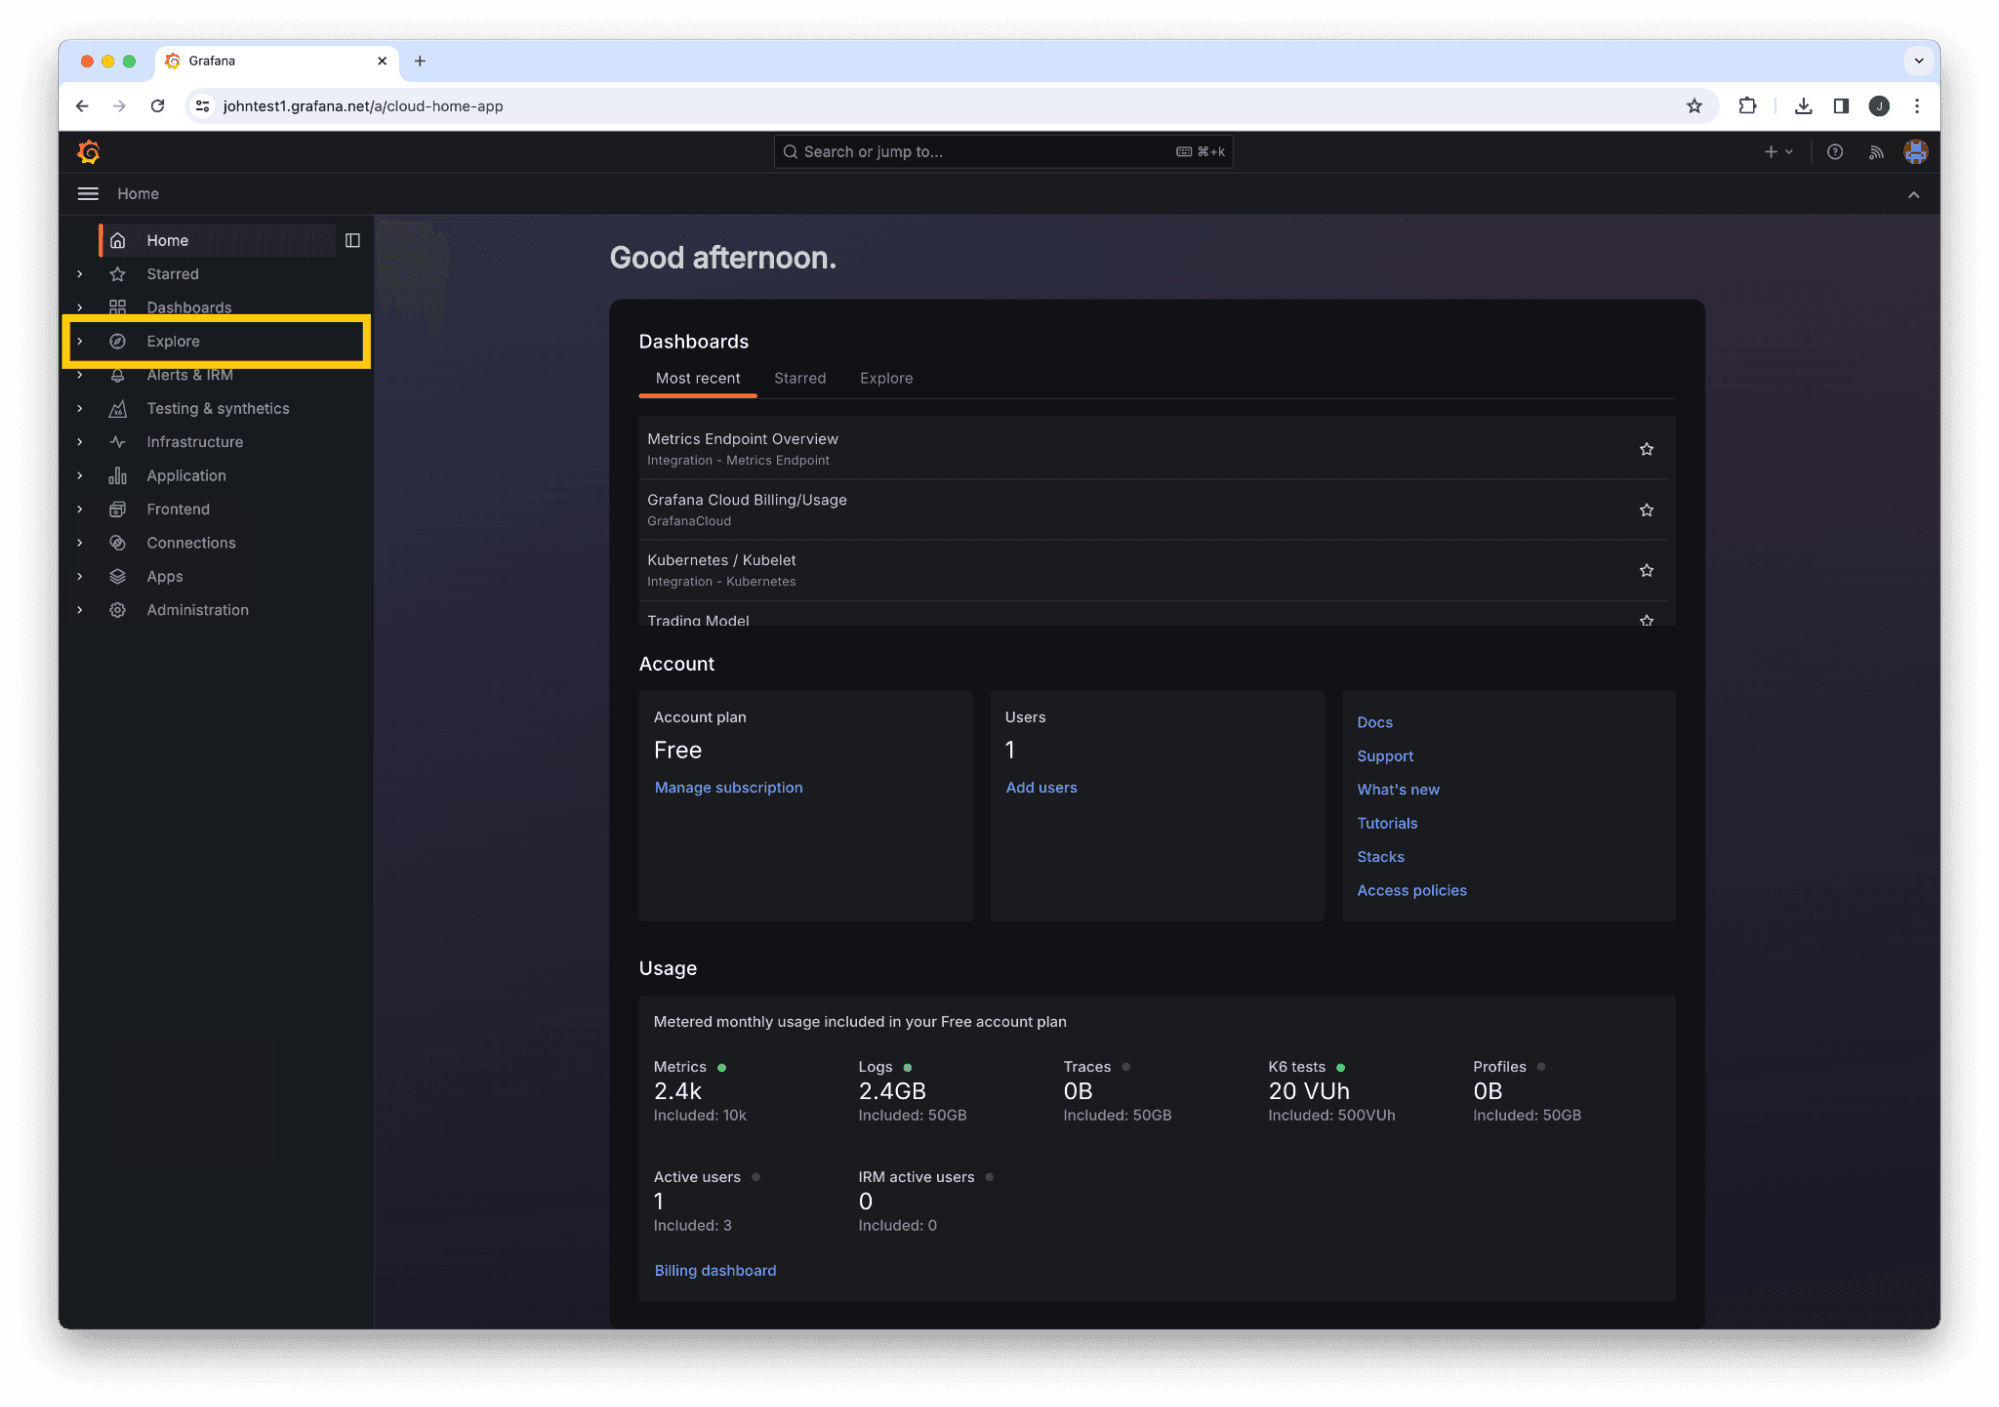Star the Metrics Endpoint Overview dashboard

tap(1646, 449)
